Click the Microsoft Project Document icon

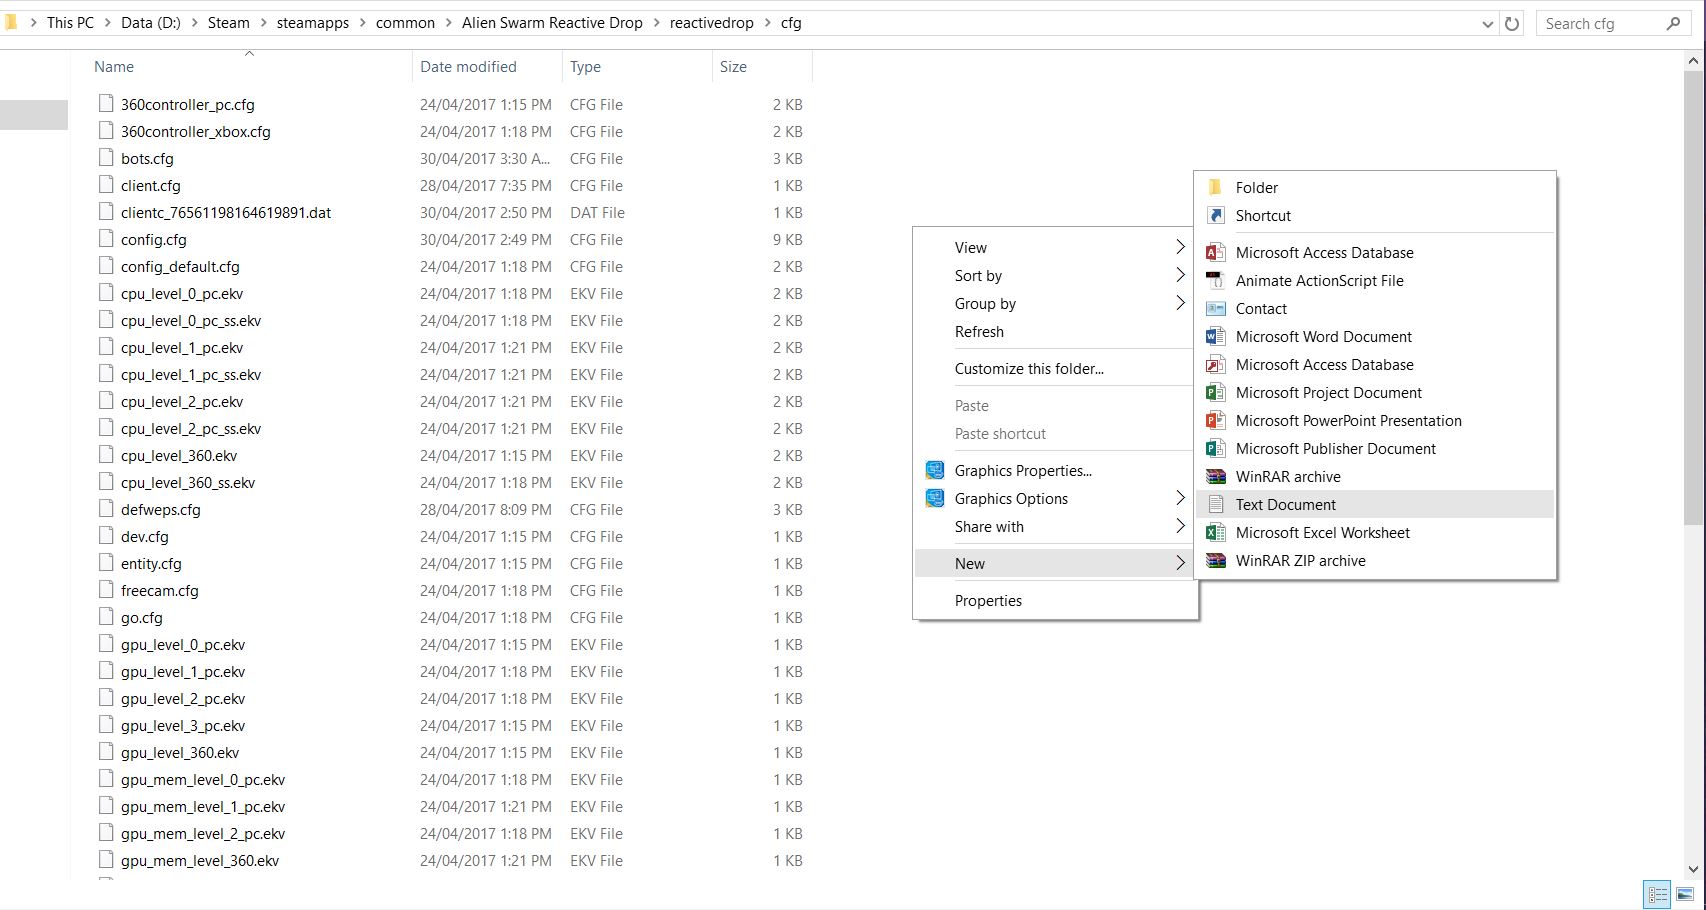(x=1215, y=393)
